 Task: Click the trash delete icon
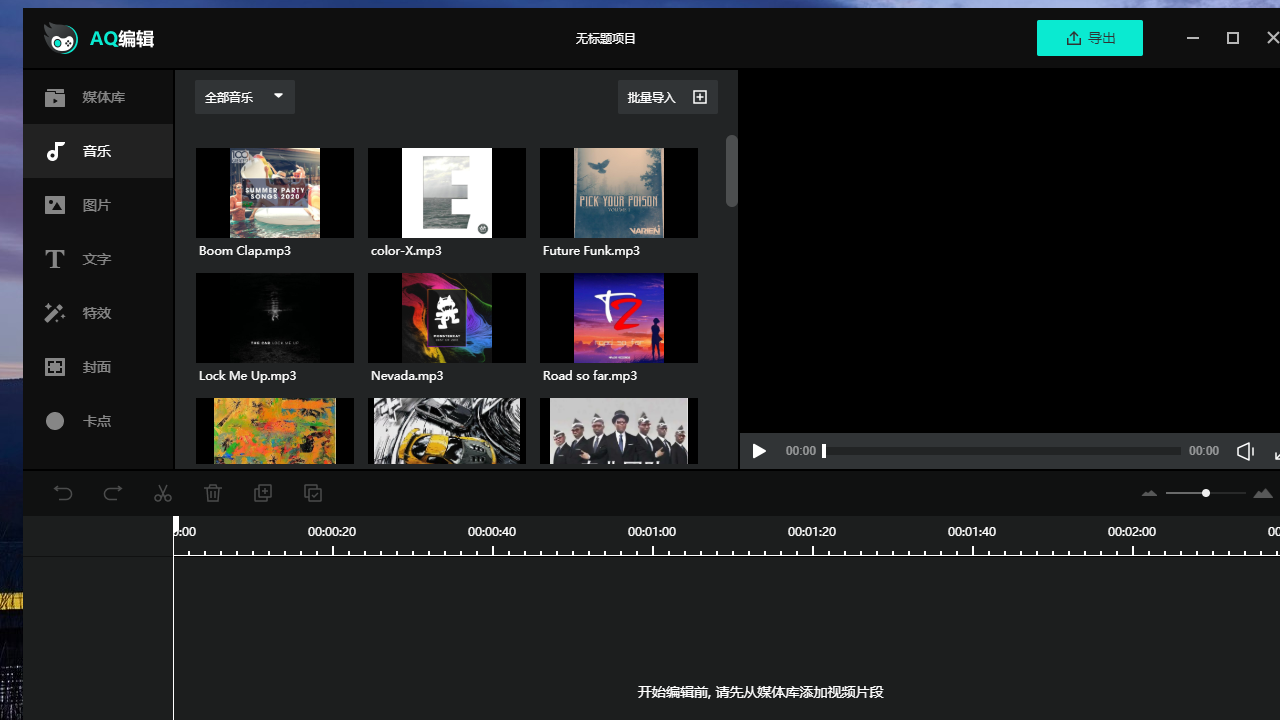pos(213,493)
